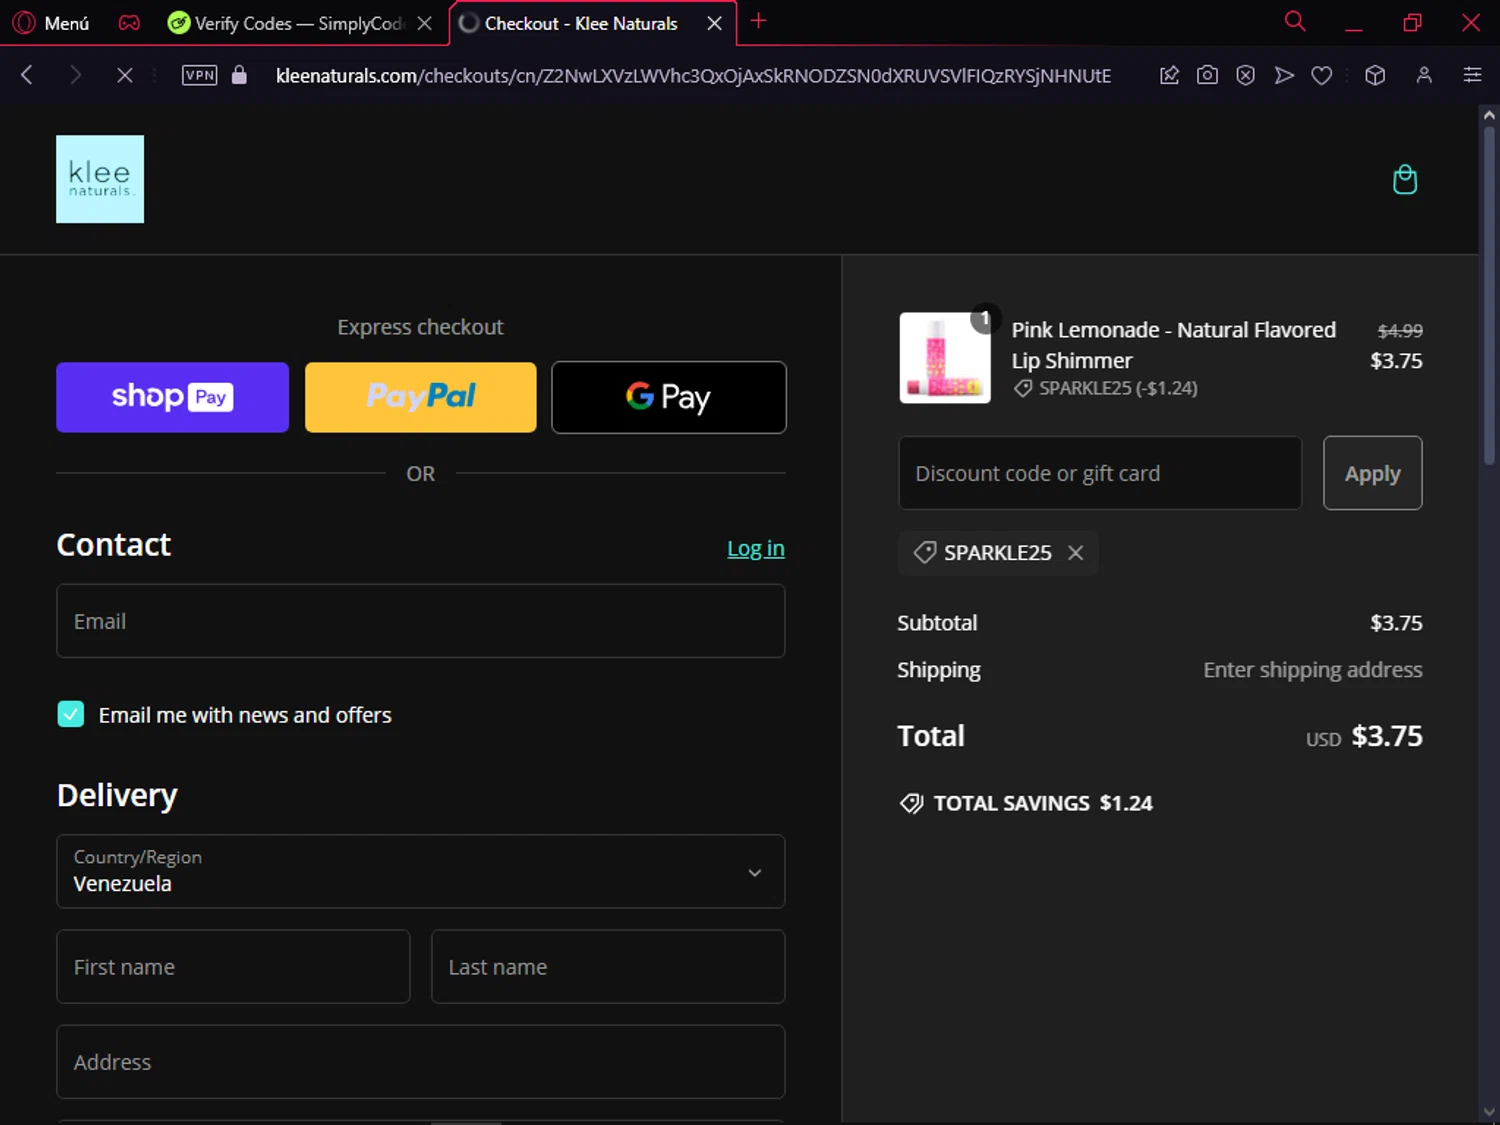
Task: Click the Klee Naturals logo
Action: click(100, 179)
